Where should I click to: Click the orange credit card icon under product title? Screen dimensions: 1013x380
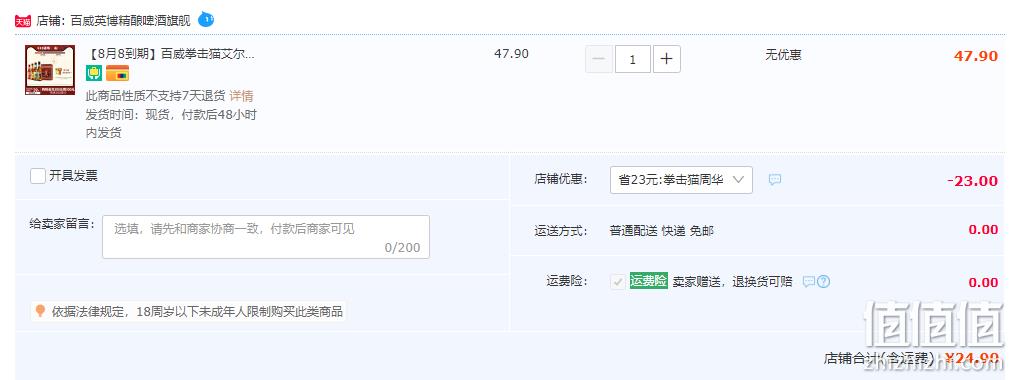(118, 73)
